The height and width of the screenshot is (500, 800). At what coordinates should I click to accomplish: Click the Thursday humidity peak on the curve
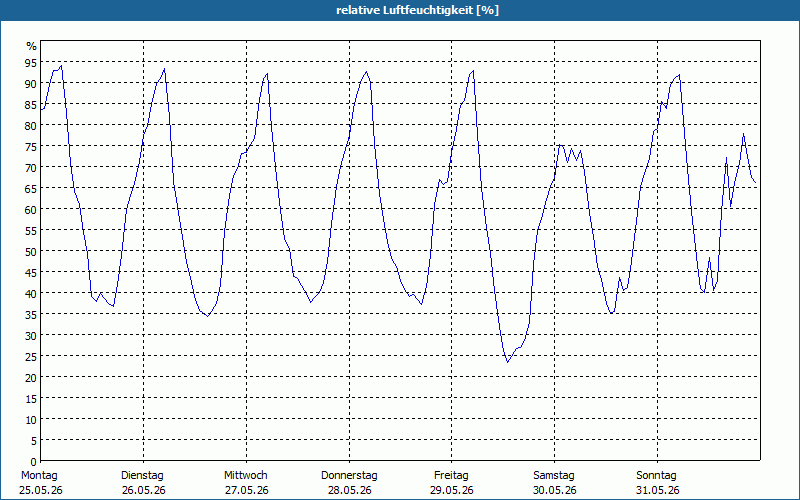click(x=366, y=72)
